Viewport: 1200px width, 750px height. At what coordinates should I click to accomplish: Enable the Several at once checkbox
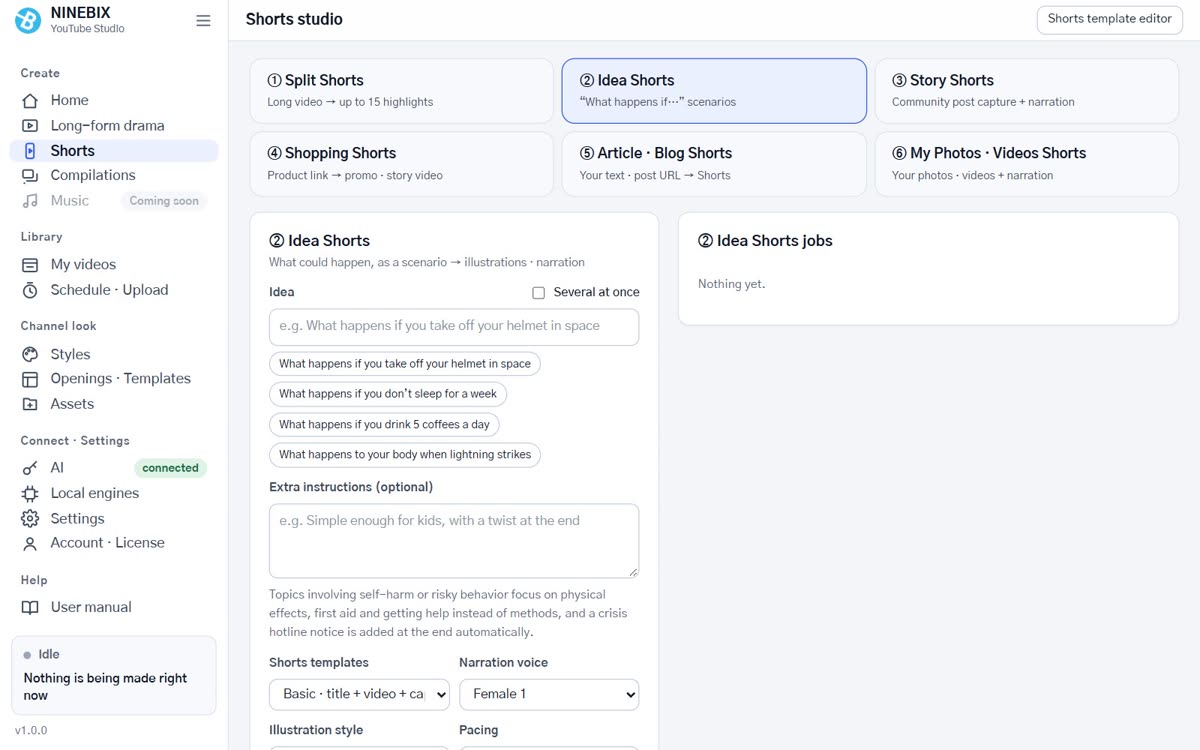(x=538, y=293)
